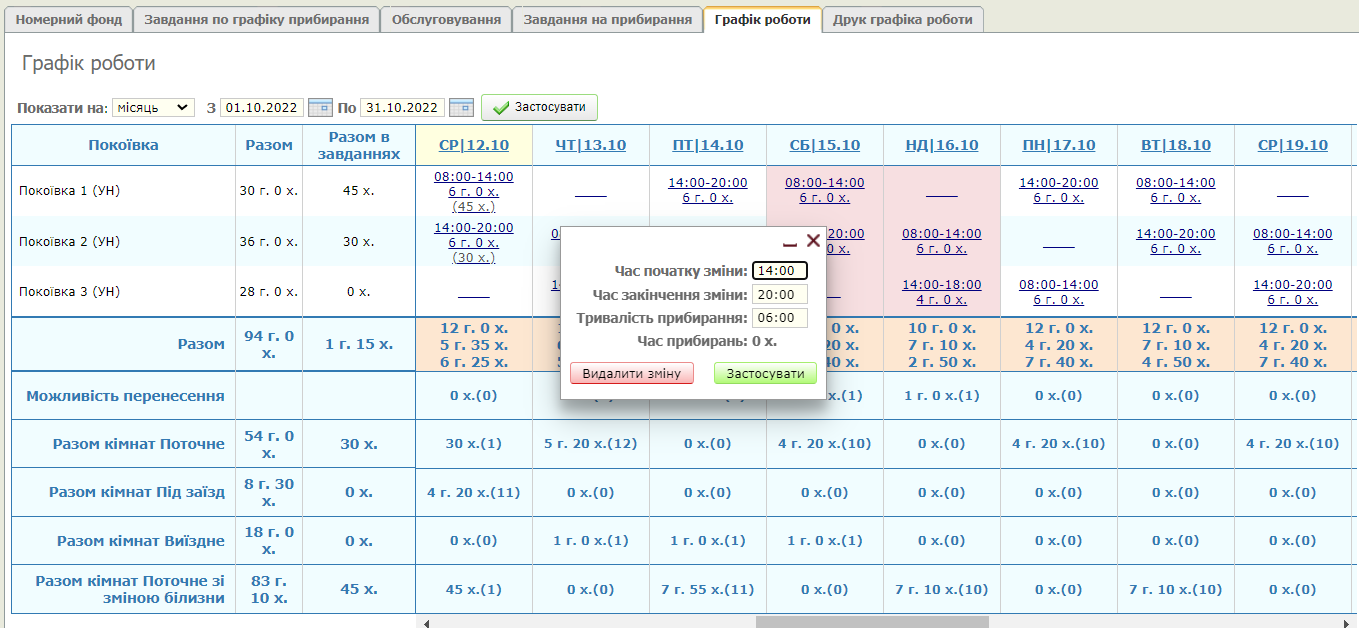Switch to the Номерний фонд tab
Image resolution: width=1359 pixels, height=628 pixels.
pyautogui.click(x=69, y=20)
